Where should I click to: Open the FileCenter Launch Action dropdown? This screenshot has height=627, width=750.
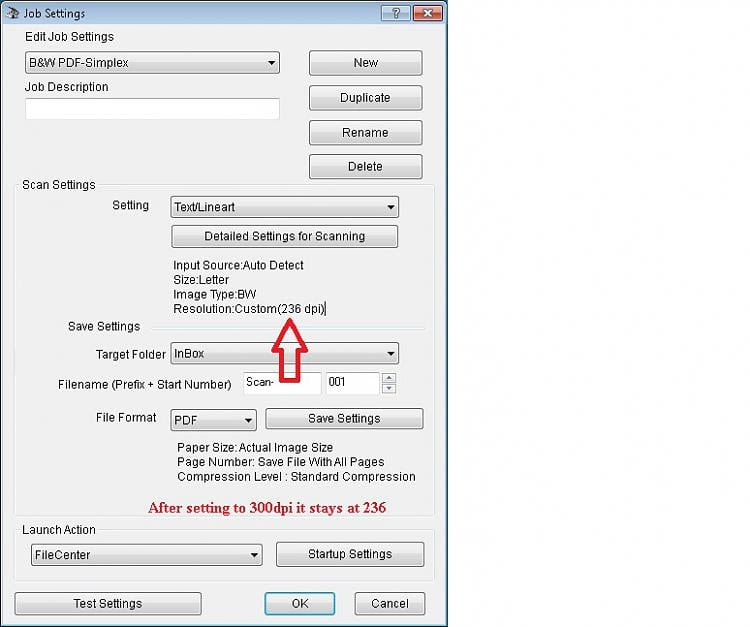[147, 555]
